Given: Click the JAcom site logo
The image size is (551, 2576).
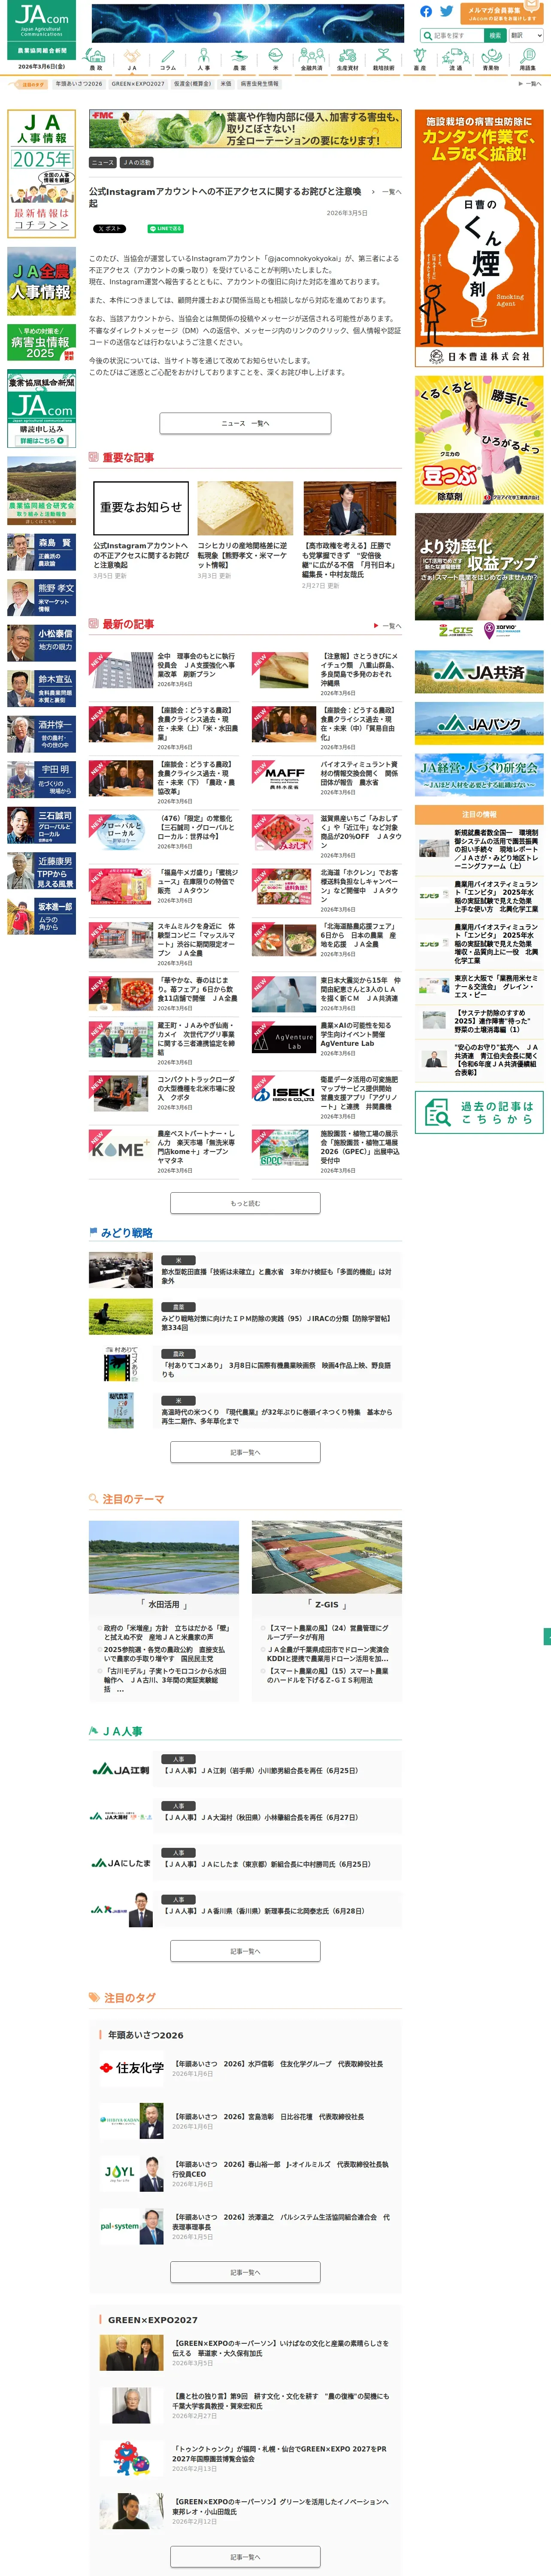Looking at the screenshot, I should coord(42,30).
